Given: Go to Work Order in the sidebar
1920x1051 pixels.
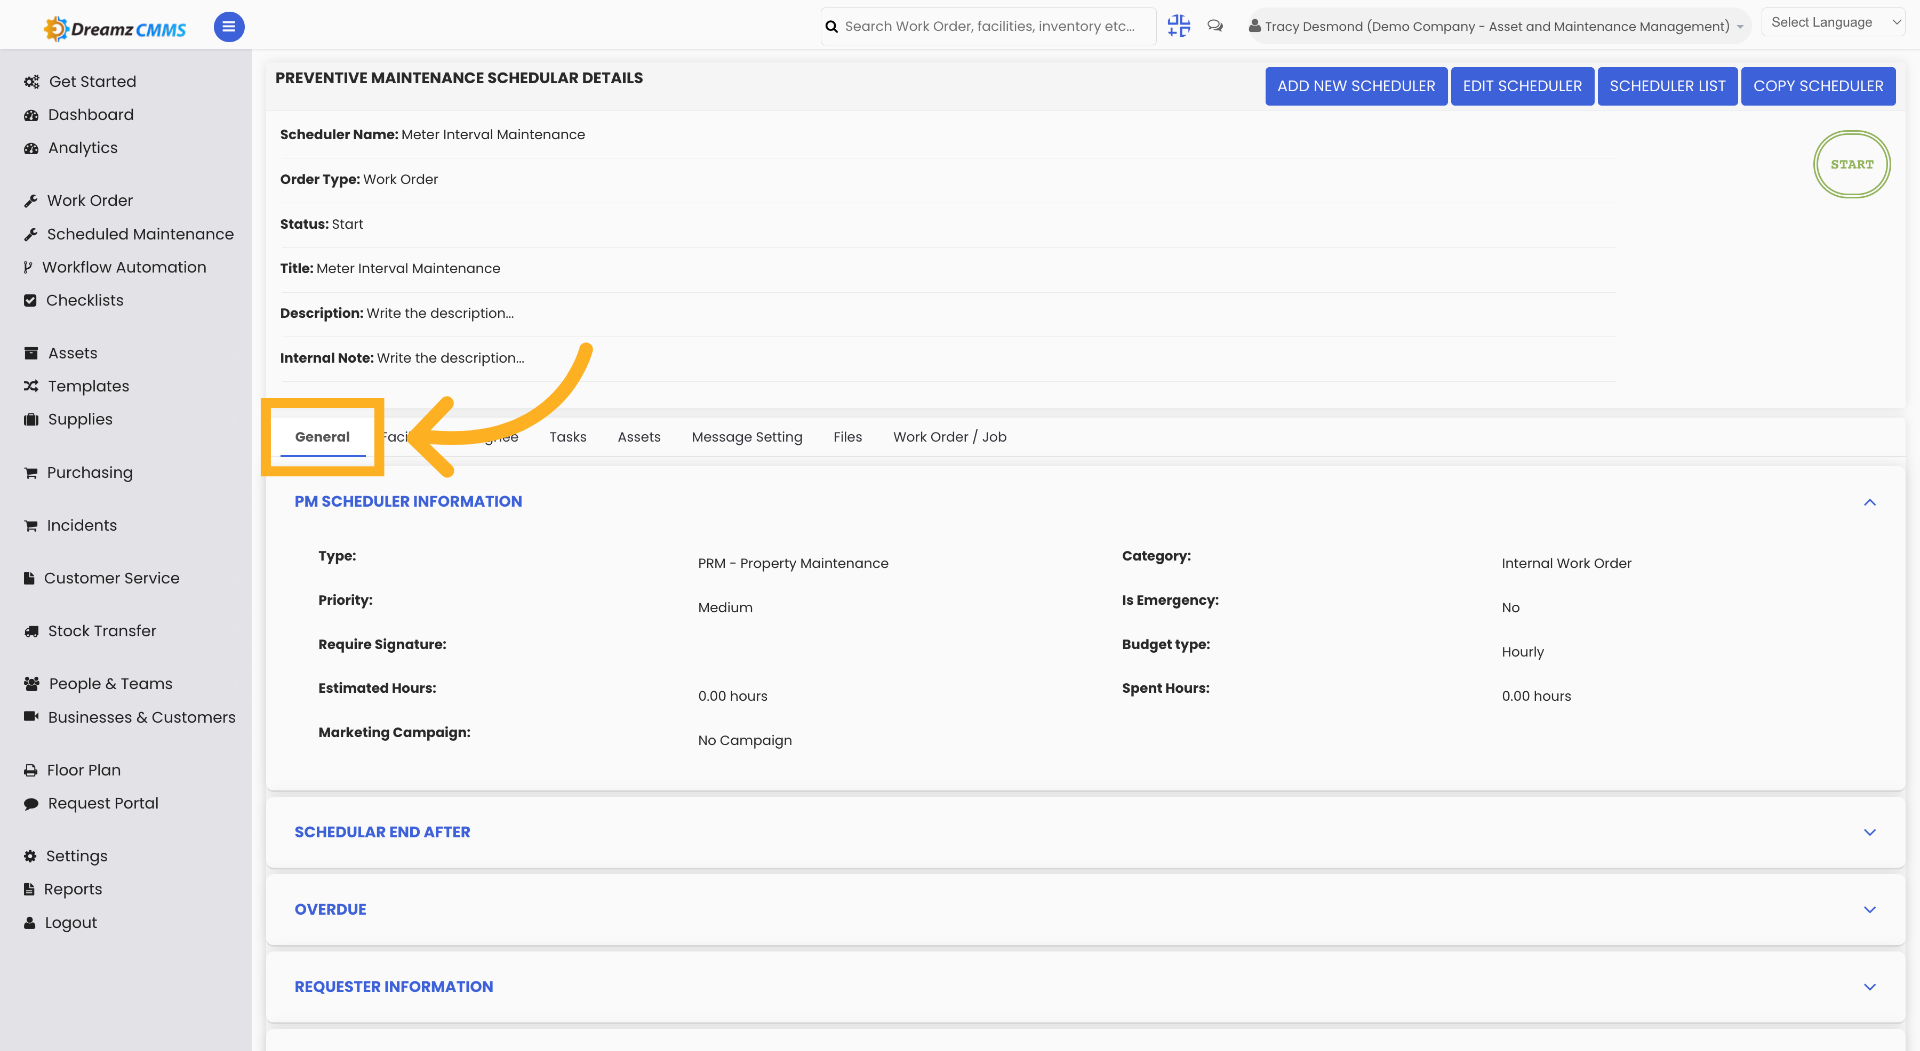Looking at the screenshot, I should (89, 201).
